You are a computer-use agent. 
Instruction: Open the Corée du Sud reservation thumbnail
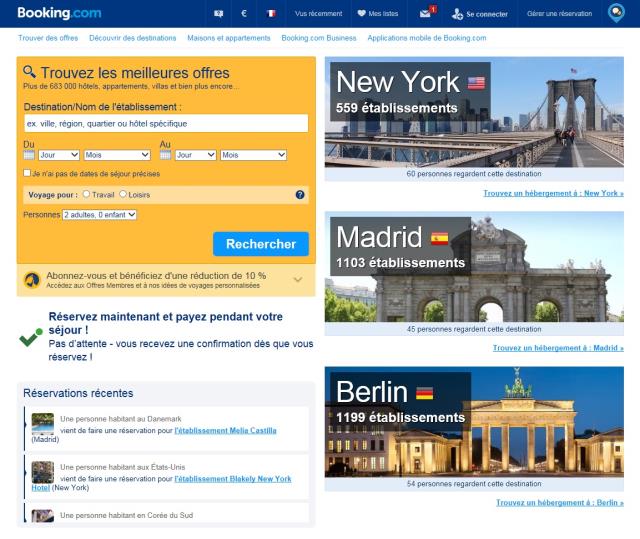tap(43, 516)
